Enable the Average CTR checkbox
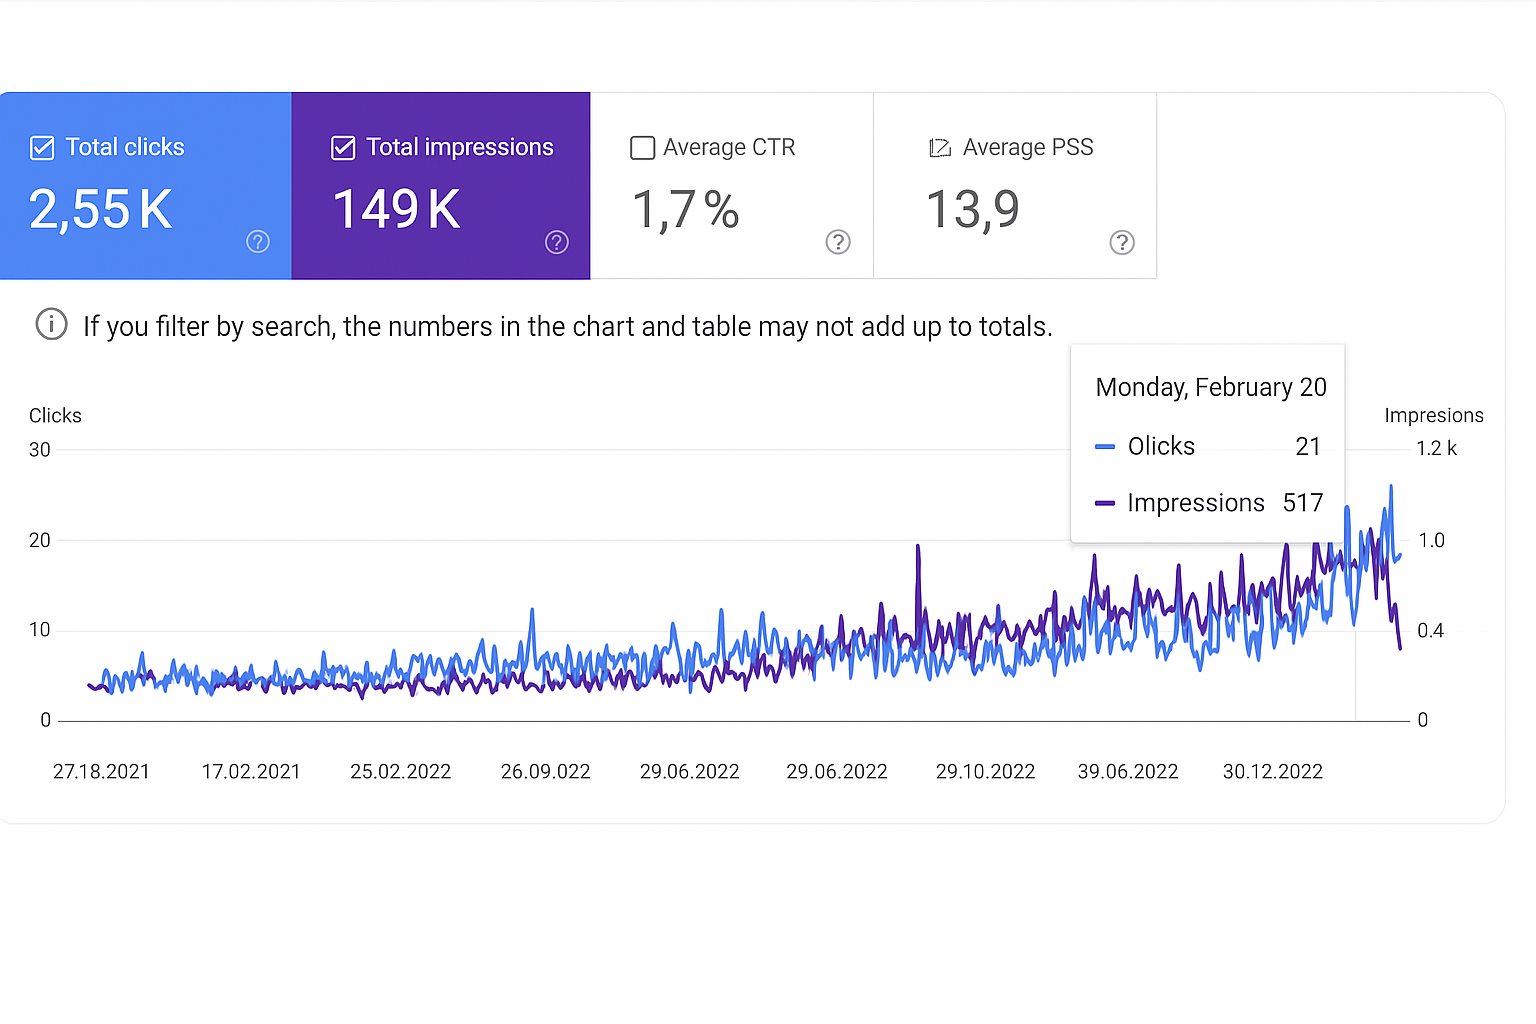Viewport: 1536px width, 1024px height. [642, 148]
